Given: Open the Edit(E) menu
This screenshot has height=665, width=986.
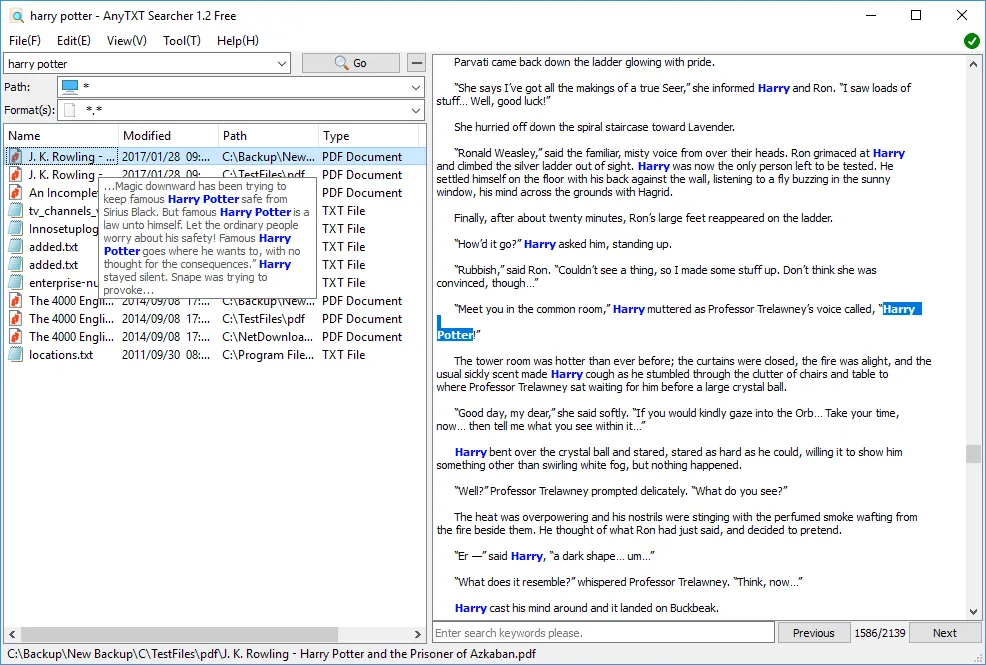Looking at the screenshot, I should coord(74,41).
